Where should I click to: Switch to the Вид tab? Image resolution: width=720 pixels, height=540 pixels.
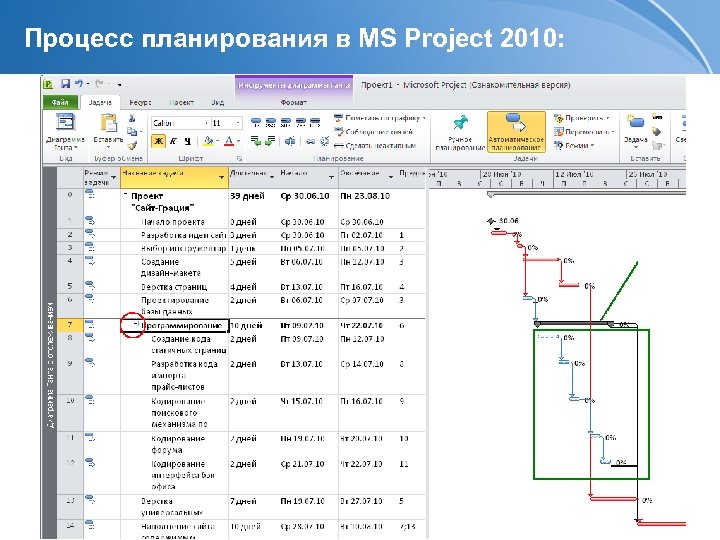pos(218,102)
